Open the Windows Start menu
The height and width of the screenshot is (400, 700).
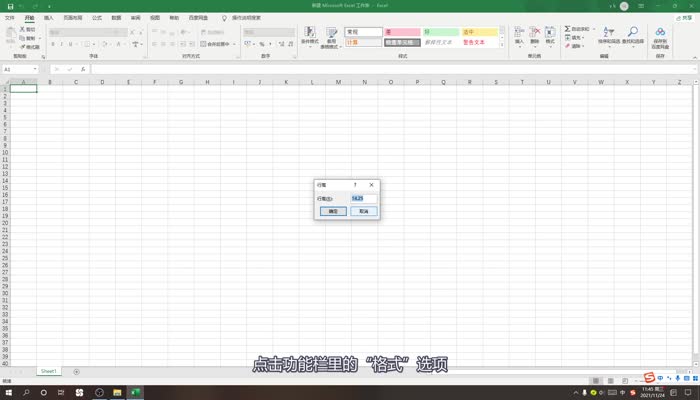tap(8, 392)
